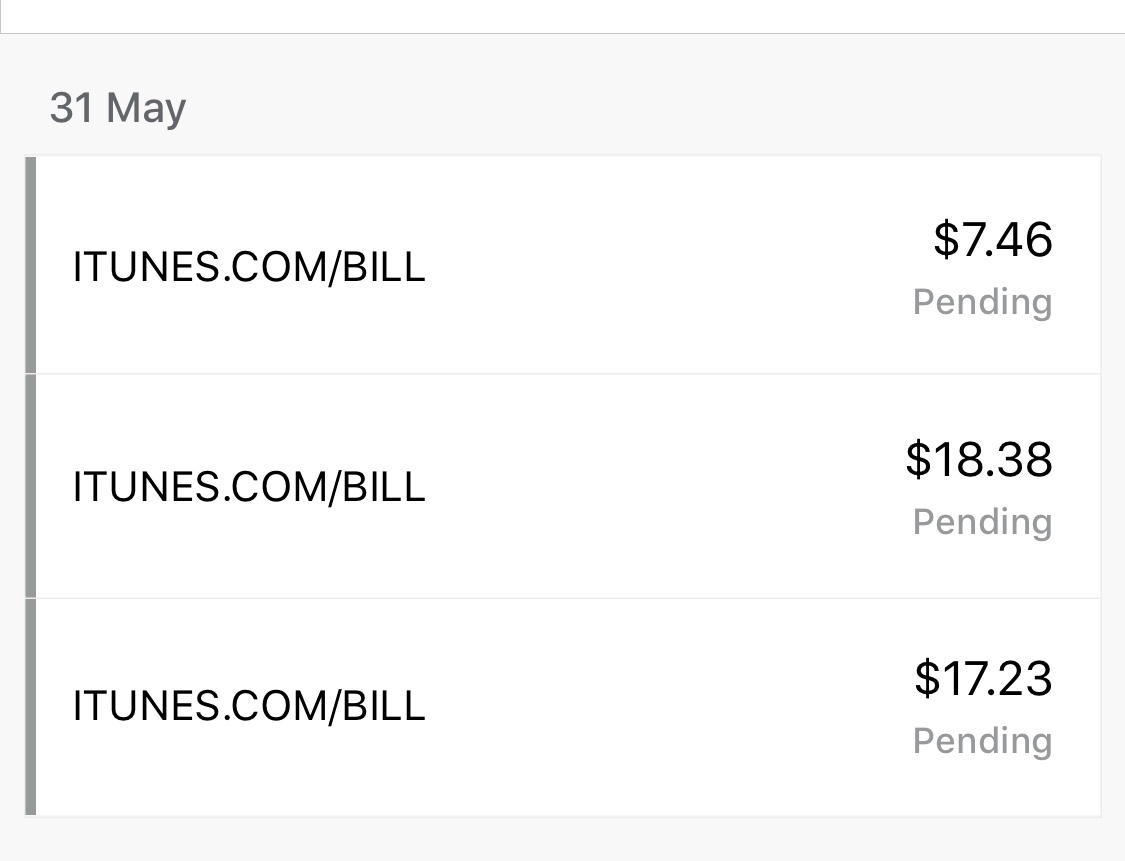
Task: Select ITUNES.COM/BILL merchant name for $18.38 charge
Action: pos(249,487)
